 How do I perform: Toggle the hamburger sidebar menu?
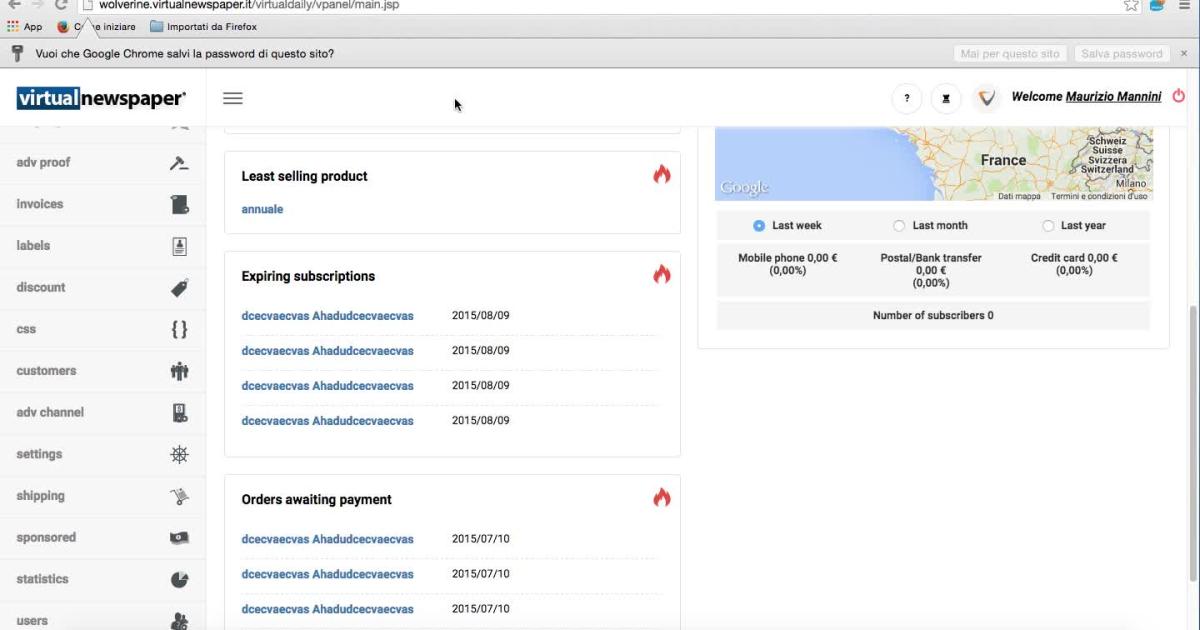click(x=232, y=98)
